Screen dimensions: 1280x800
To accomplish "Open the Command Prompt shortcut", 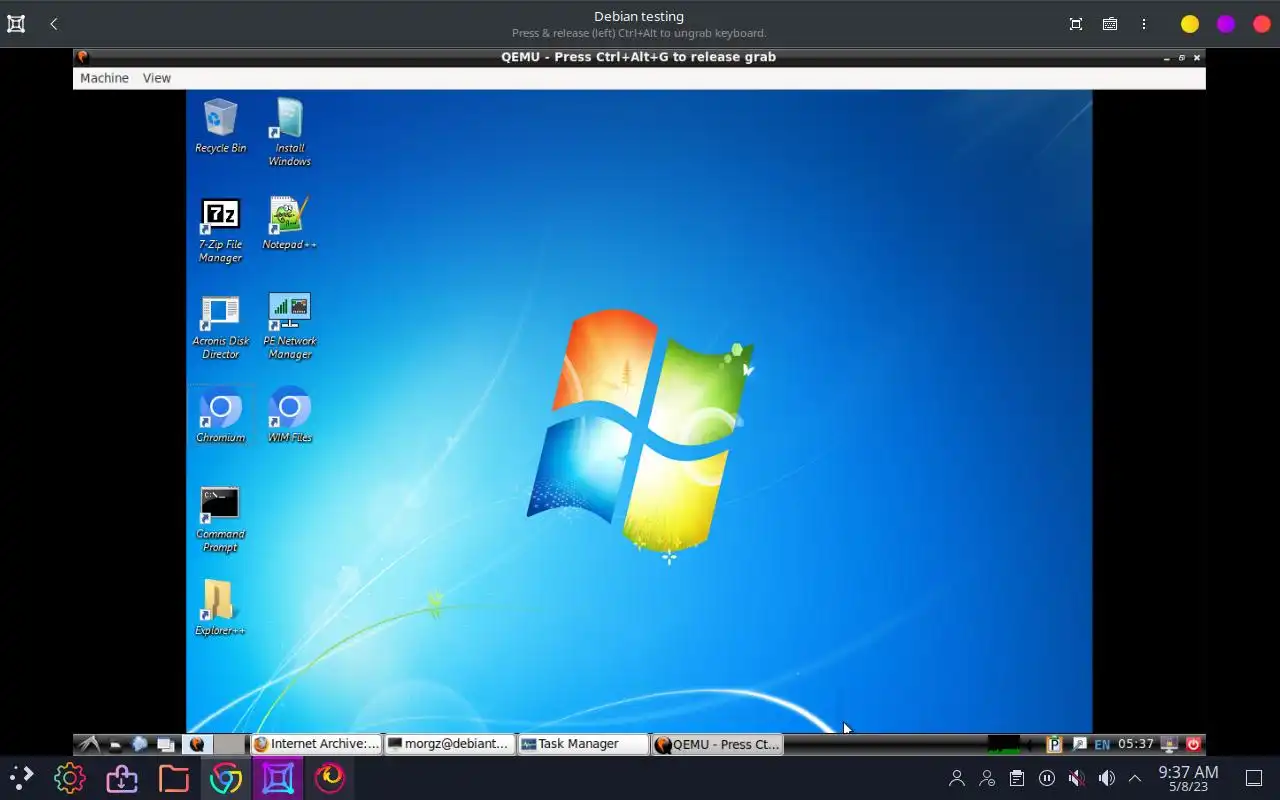I will tap(220, 519).
